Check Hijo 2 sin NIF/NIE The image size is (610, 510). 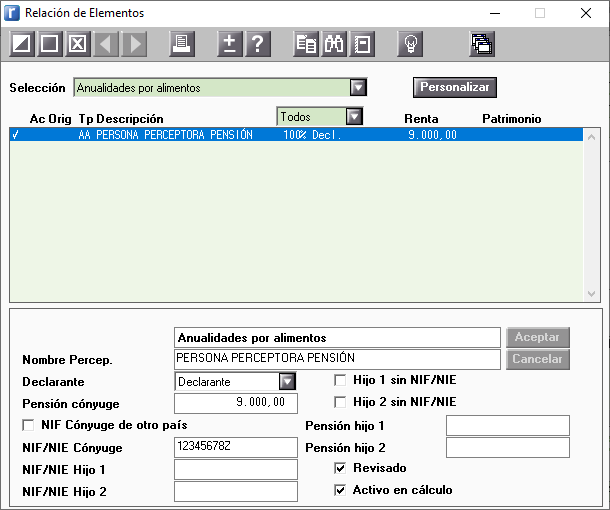click(x=340, y=402)
